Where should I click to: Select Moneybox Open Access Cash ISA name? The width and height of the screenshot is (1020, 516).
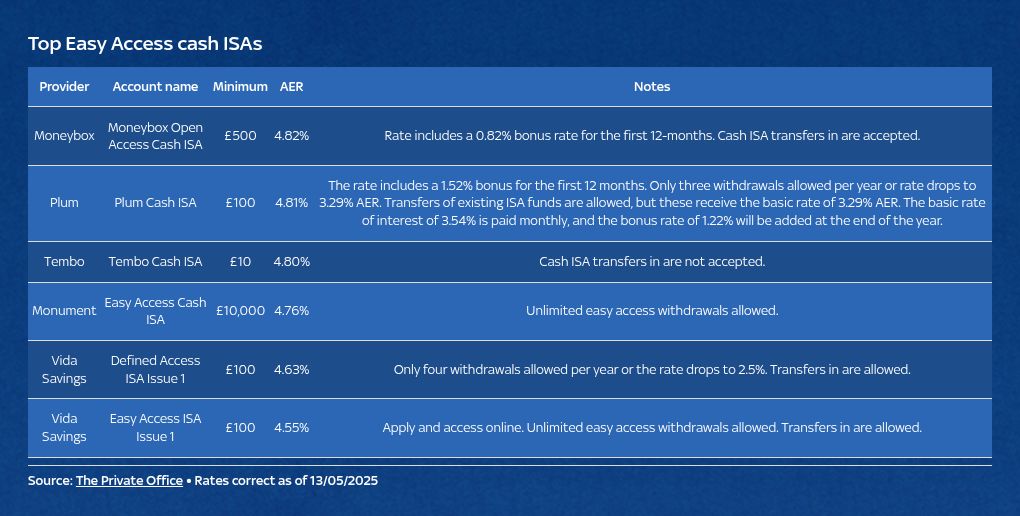[155, 136]
